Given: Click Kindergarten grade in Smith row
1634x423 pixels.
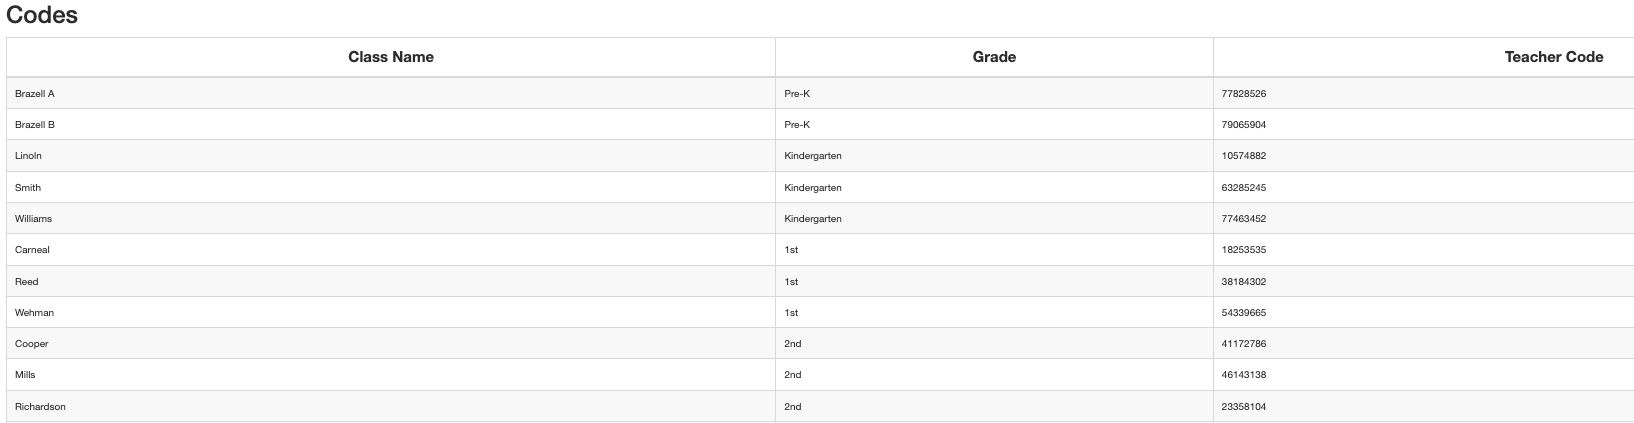Looking at the screenshot, I should pos(813,187).
